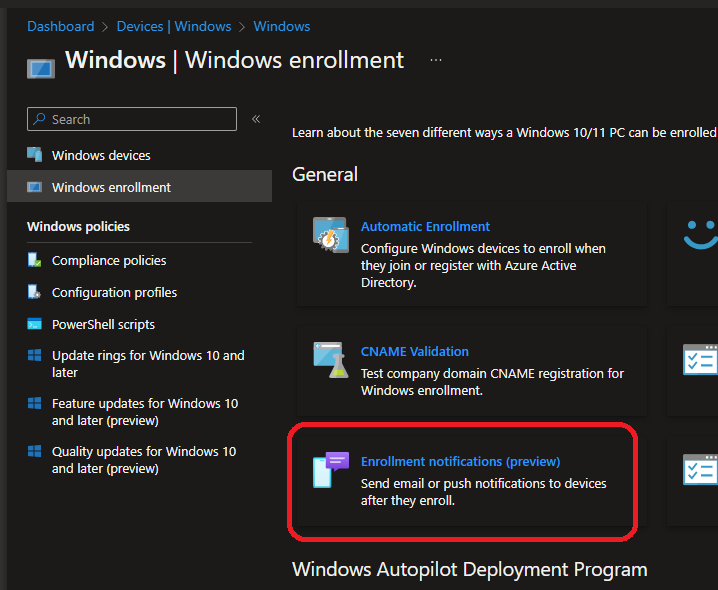718x590 pixels.
Task: Focus the sidebar Search field
Action: pyautogui.click(x=132, y=119)
